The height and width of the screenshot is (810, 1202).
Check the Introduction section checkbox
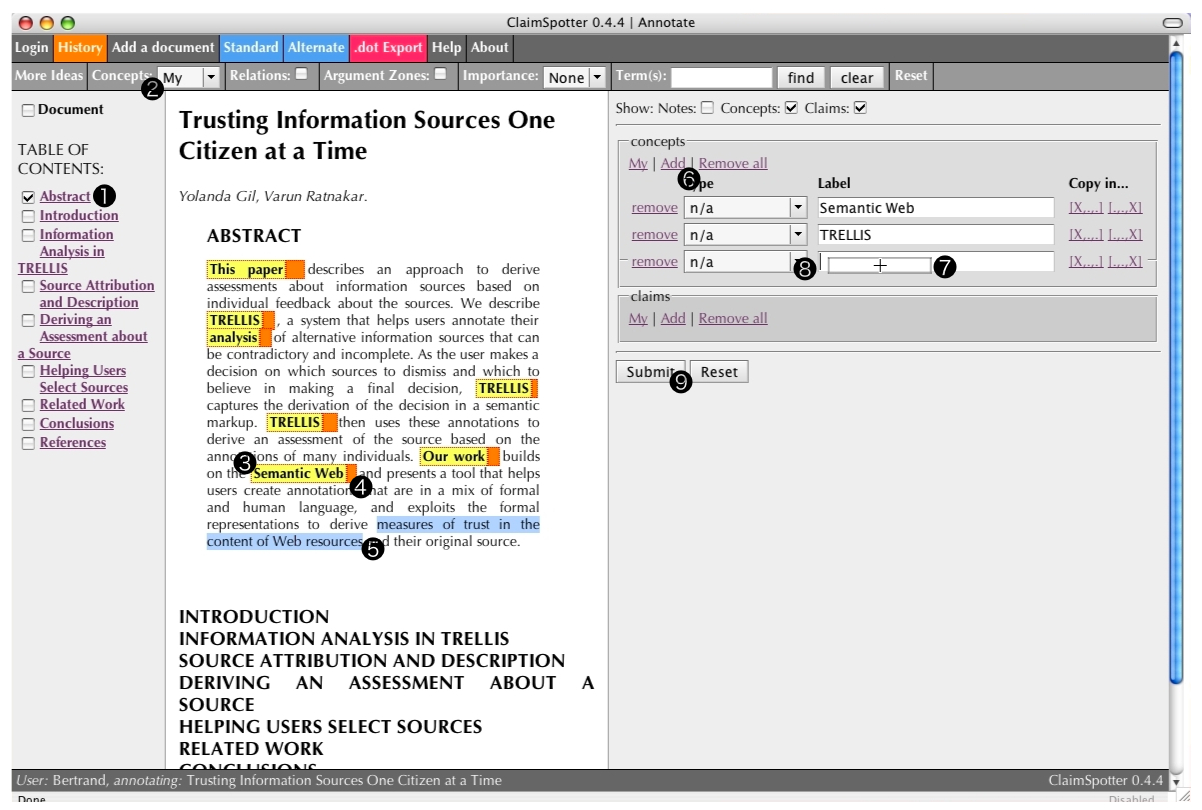28,216
